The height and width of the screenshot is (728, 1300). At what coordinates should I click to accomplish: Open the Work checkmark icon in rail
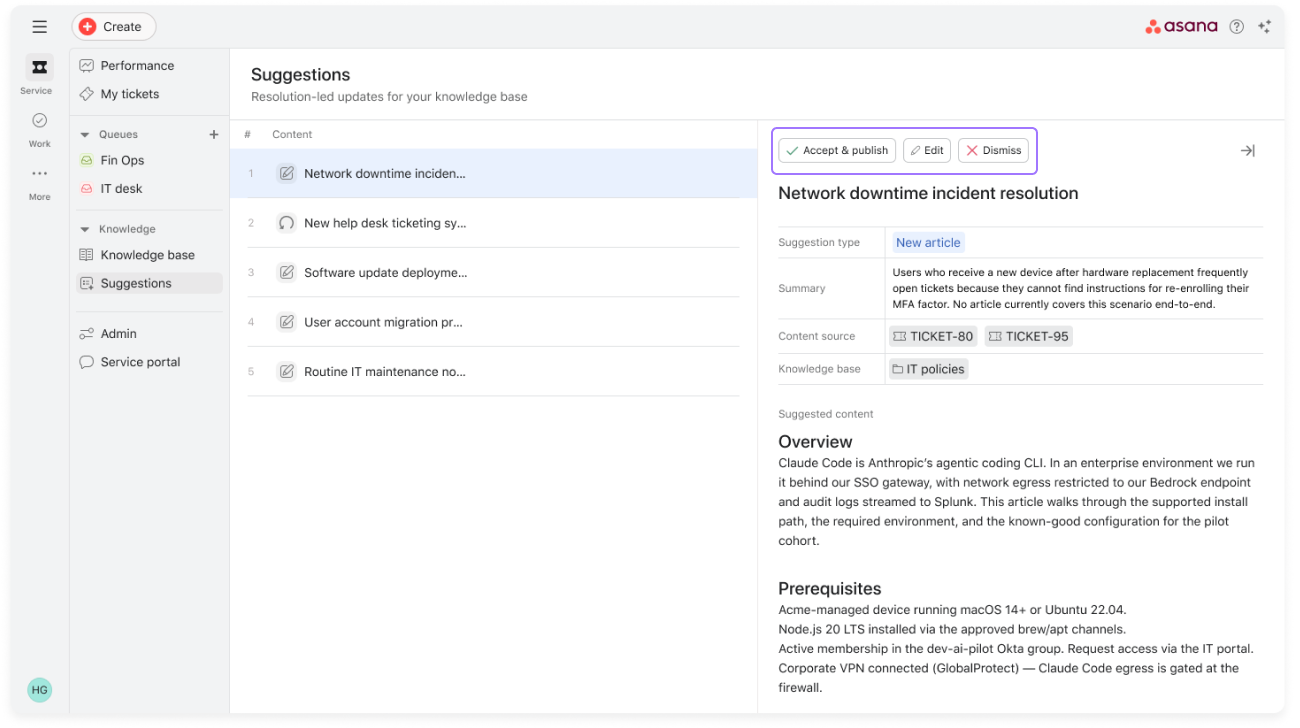click(39, 121)
